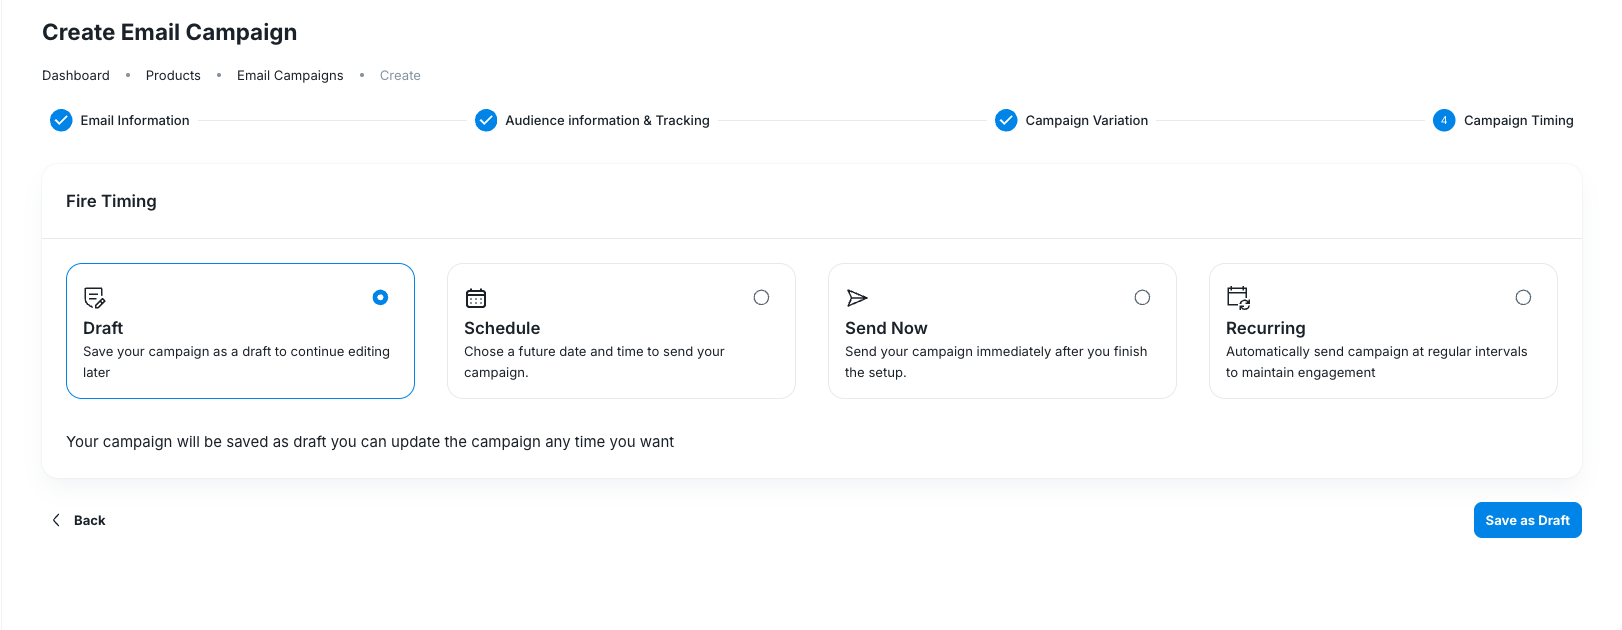The image size is (1622, 630).
Task: Select the Draft radio button
Action: point(380,297)
